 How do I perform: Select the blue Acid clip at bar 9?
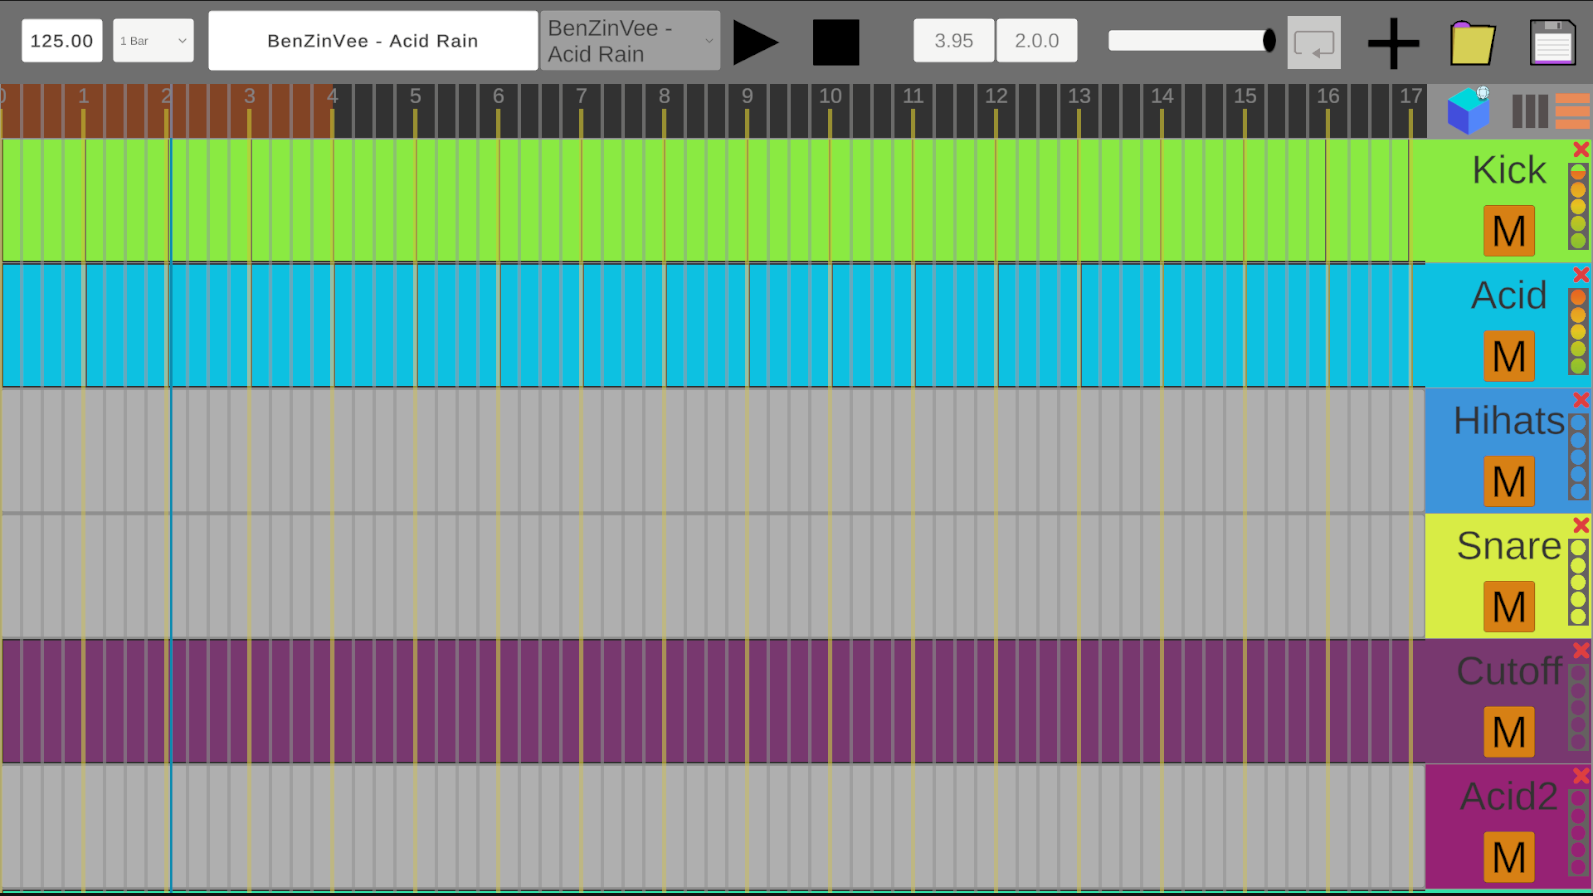789,325
